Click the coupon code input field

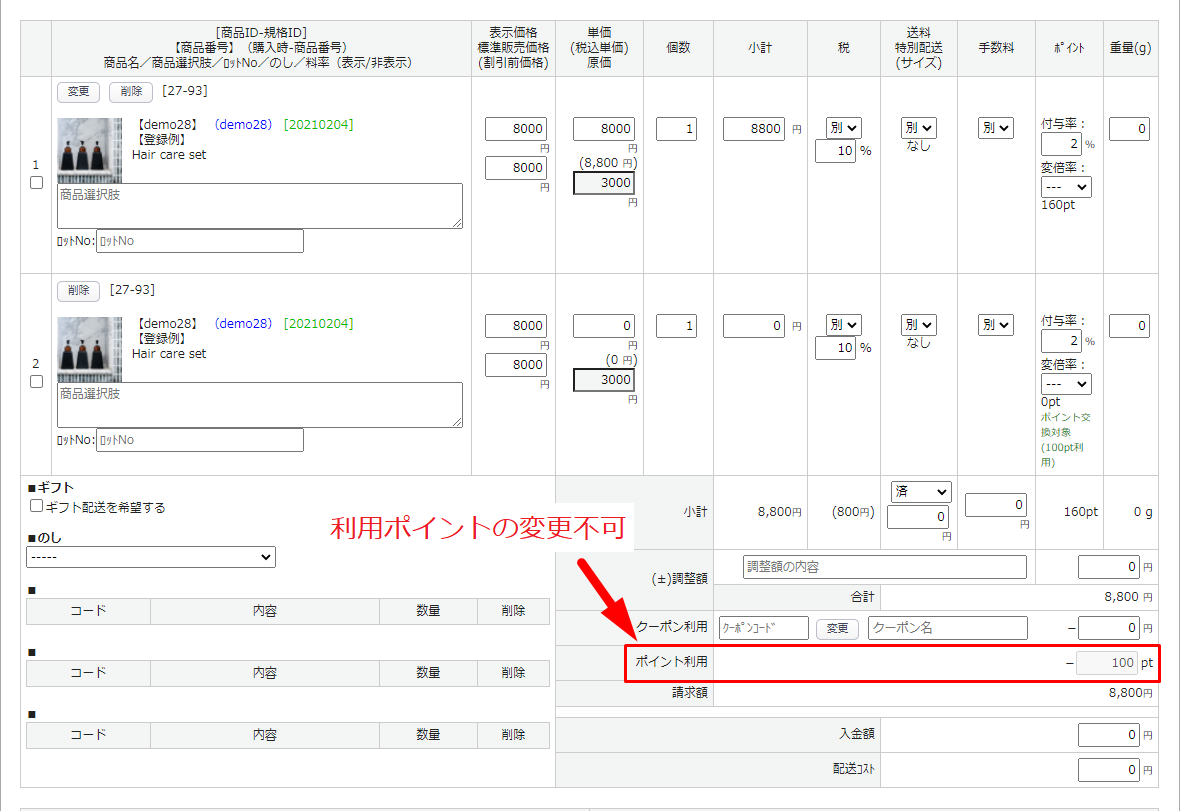click(x=763, y=628)
